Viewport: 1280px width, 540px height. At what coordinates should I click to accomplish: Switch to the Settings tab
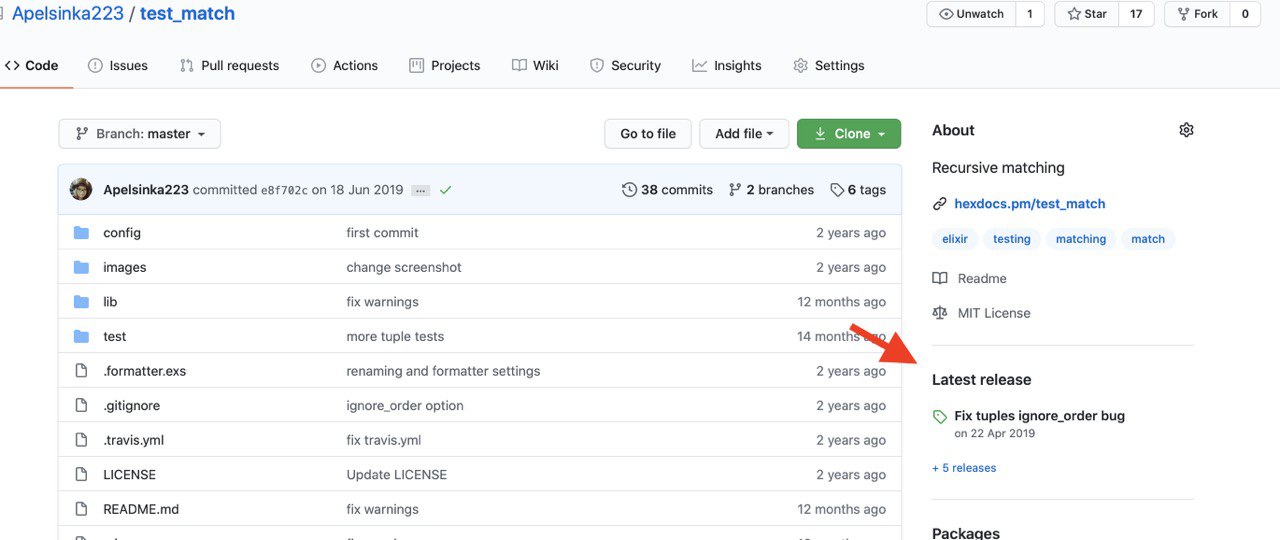coord(828,66)
